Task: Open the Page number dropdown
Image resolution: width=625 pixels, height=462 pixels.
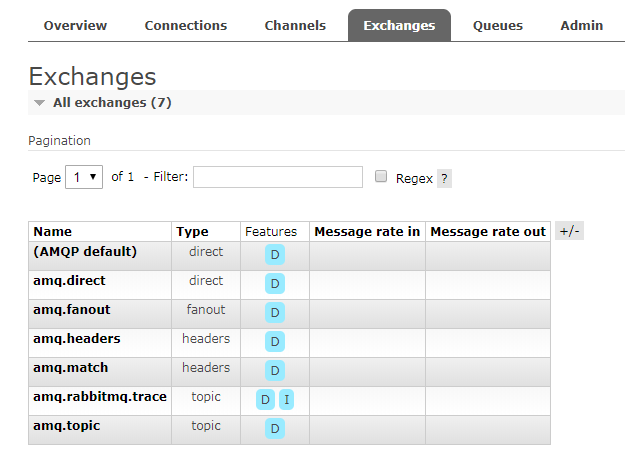Action: (83, 177)
